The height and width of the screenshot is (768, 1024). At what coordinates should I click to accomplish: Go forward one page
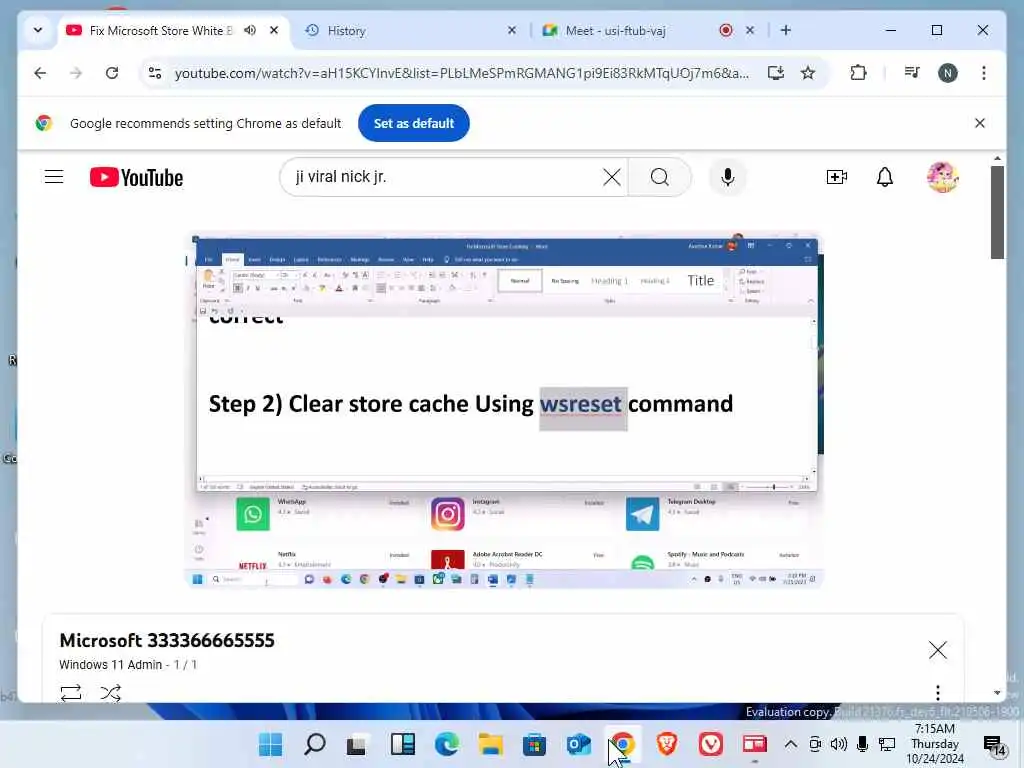pyautogui.click(x=76, y=73)
